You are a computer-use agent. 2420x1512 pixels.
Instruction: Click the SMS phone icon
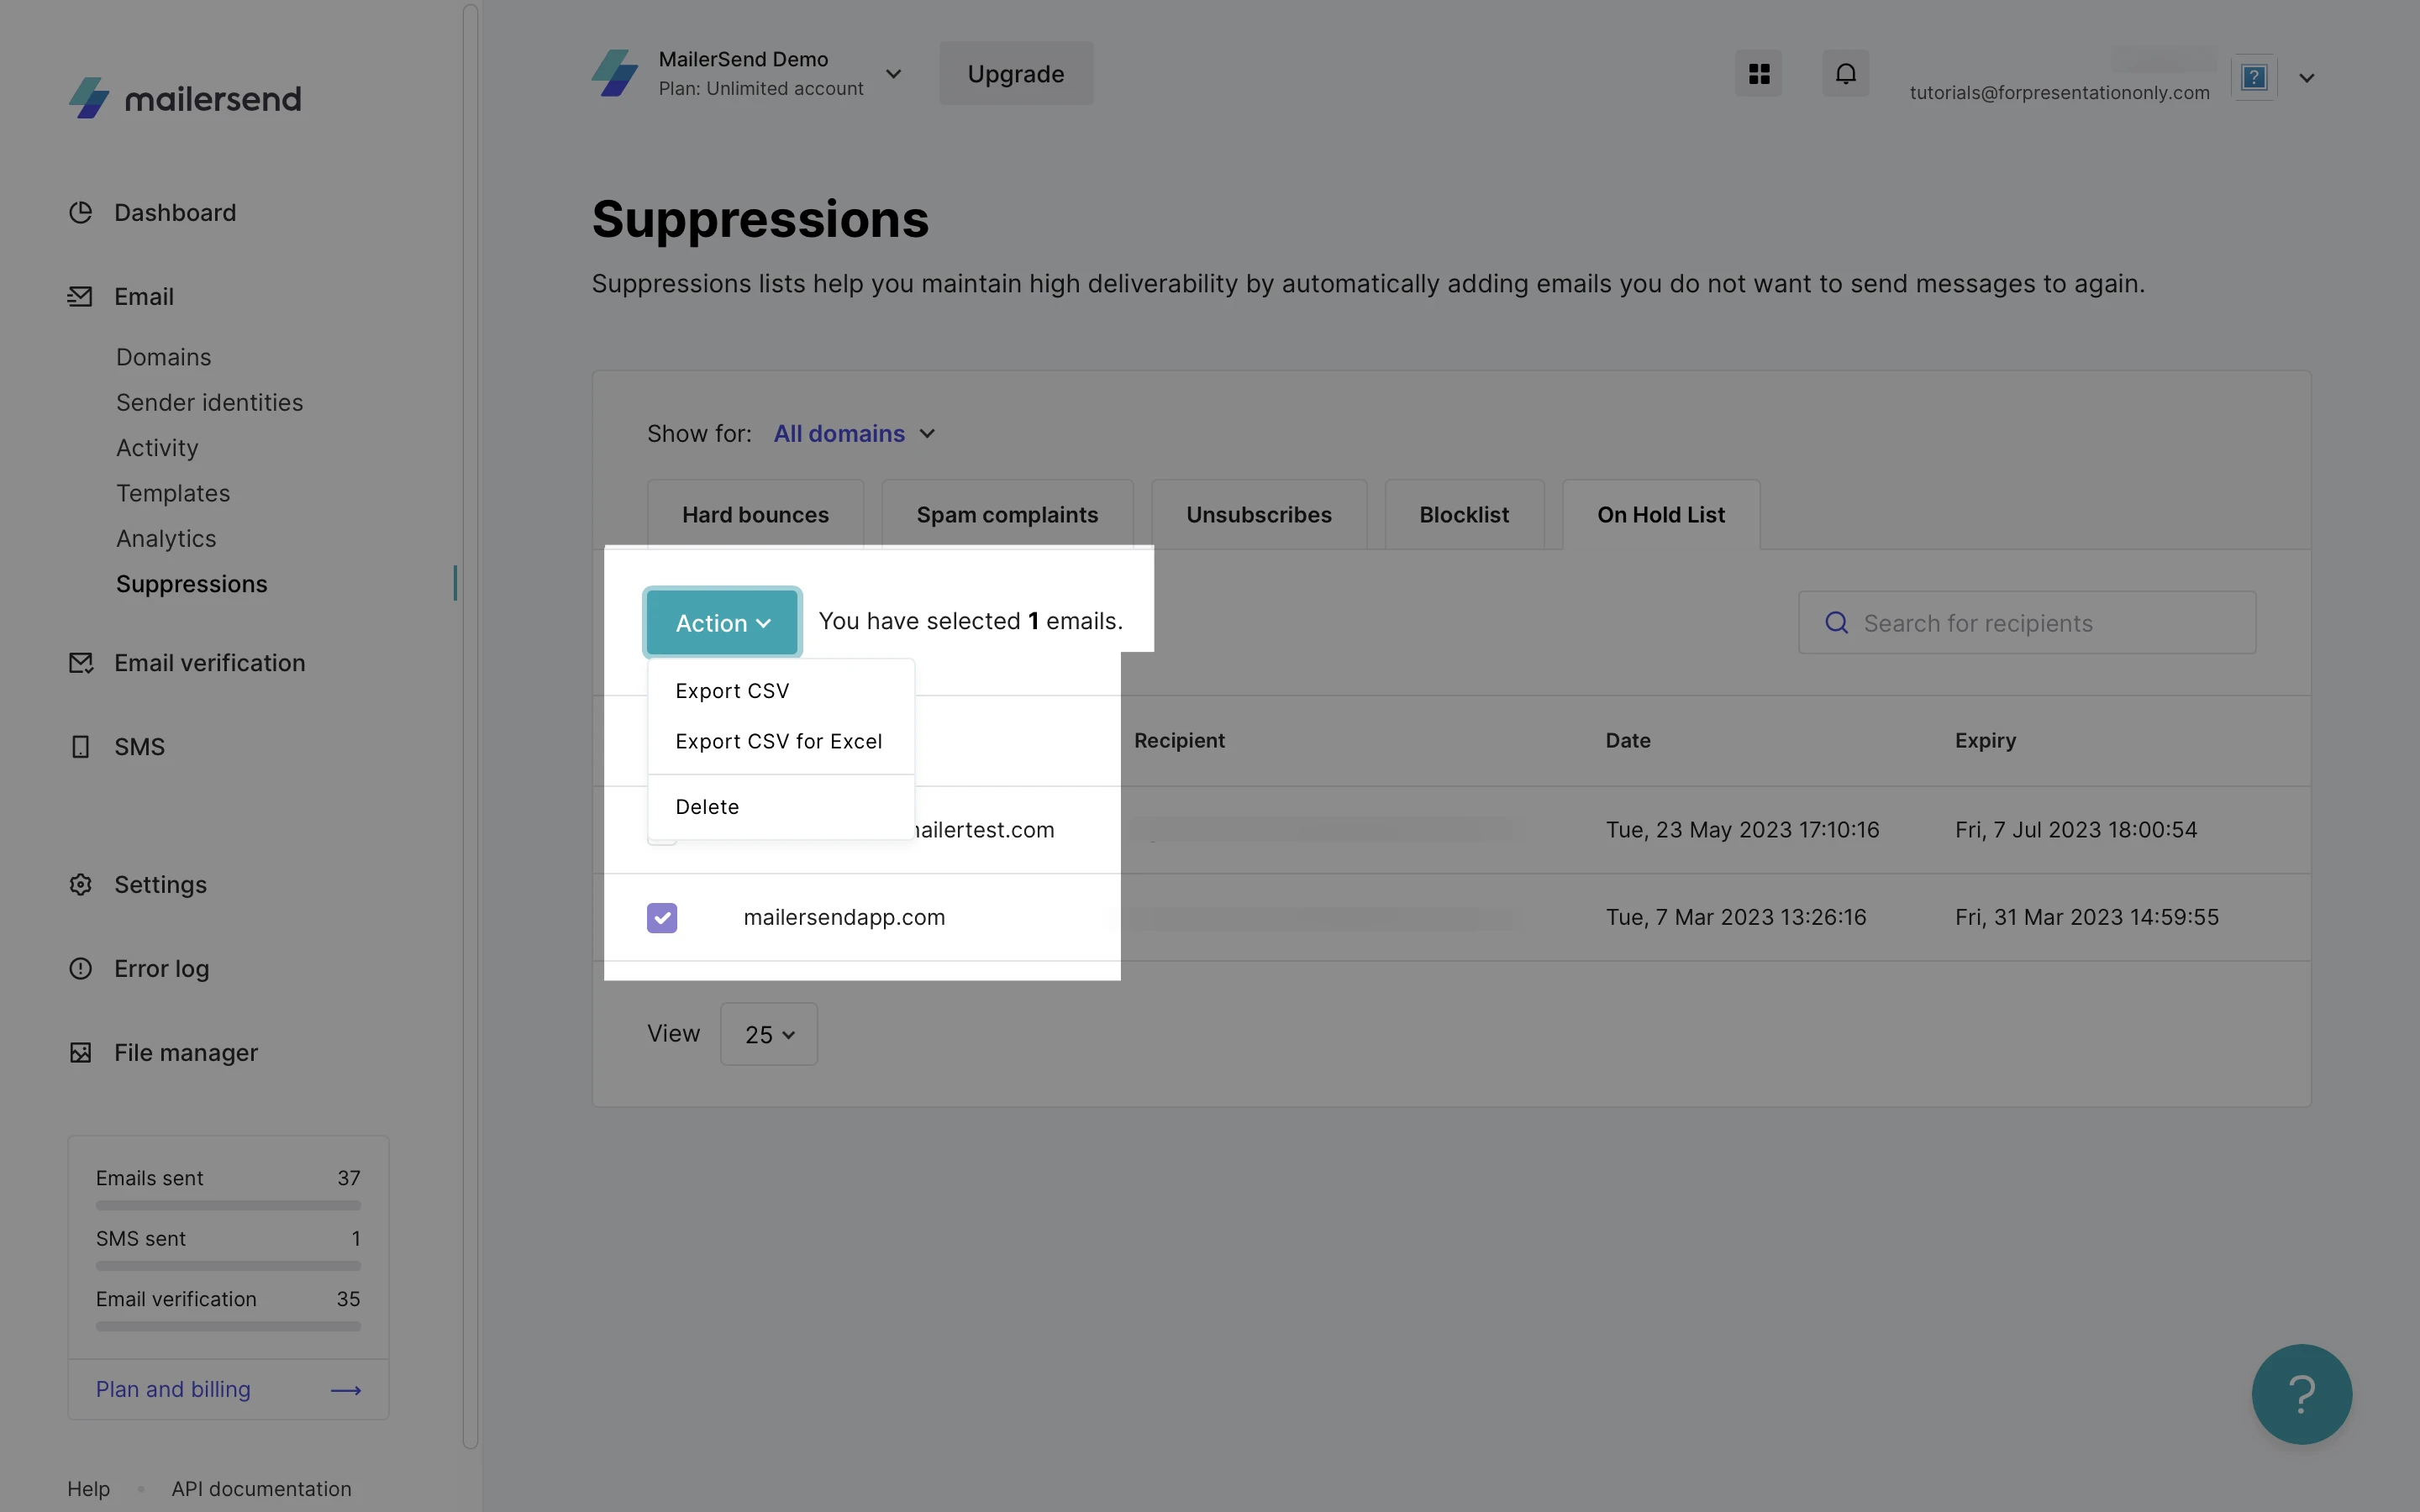[81, 747]
